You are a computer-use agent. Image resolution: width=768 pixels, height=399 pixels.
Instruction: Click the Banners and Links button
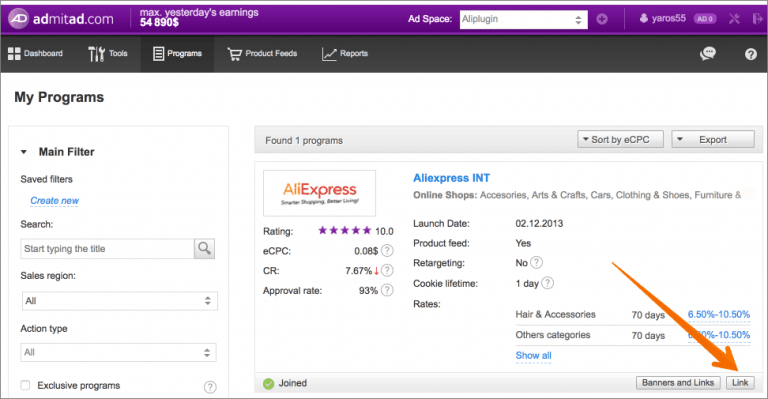[678, 382]
